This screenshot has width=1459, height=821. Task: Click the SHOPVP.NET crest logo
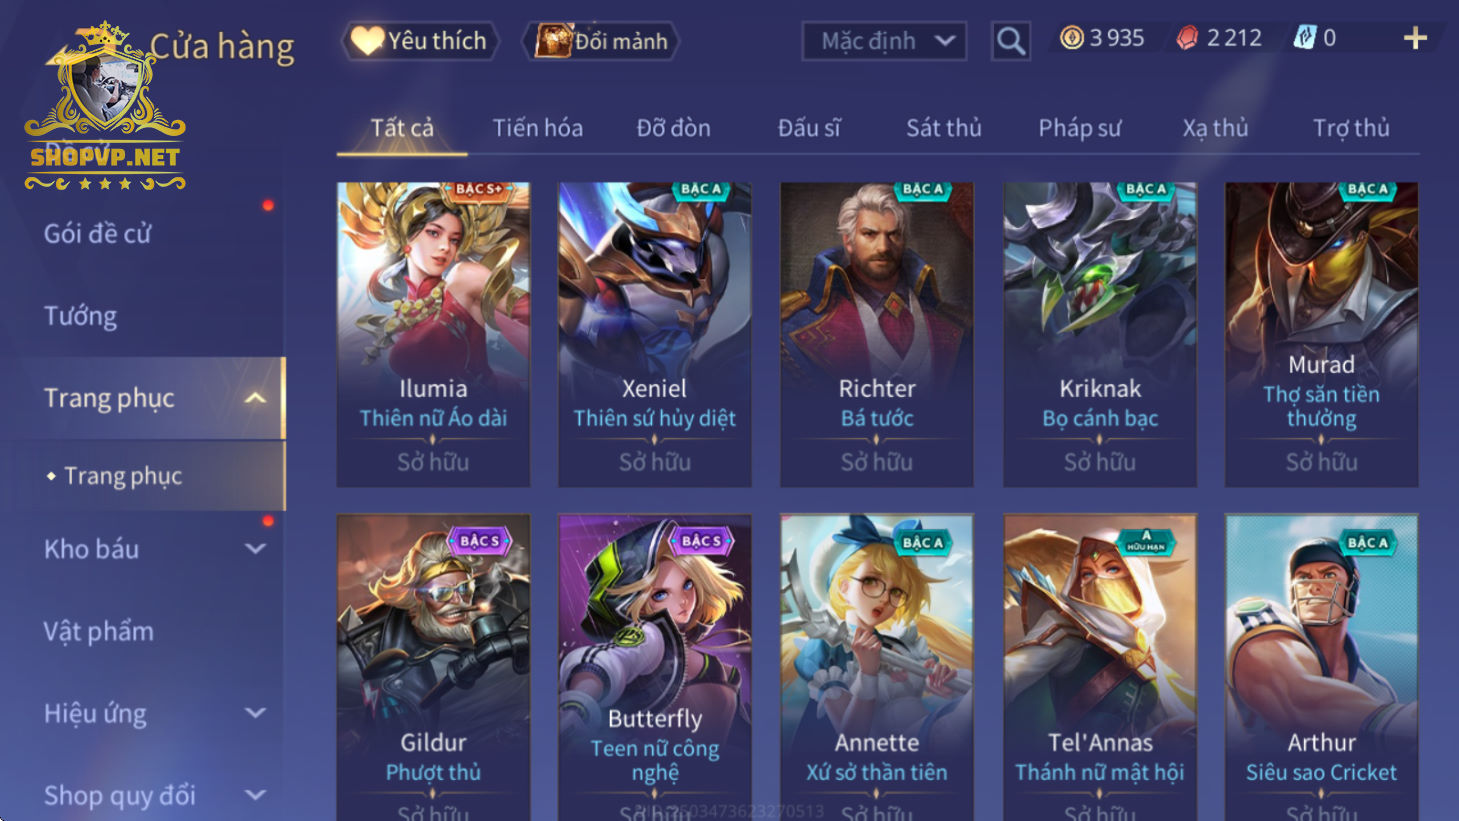coord(105,107)
